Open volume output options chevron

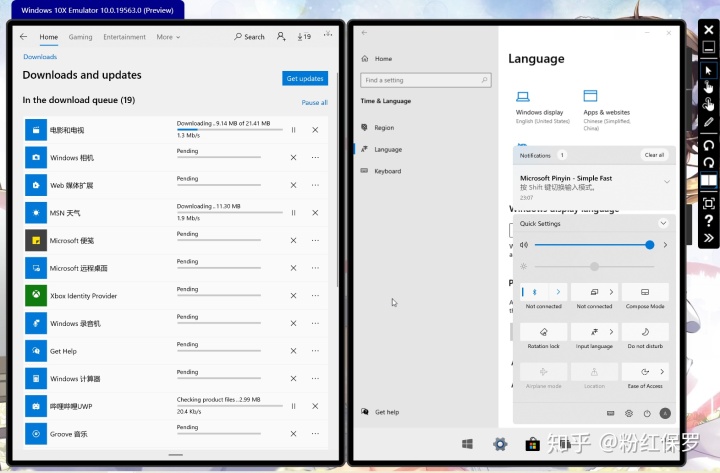(665, 245)
